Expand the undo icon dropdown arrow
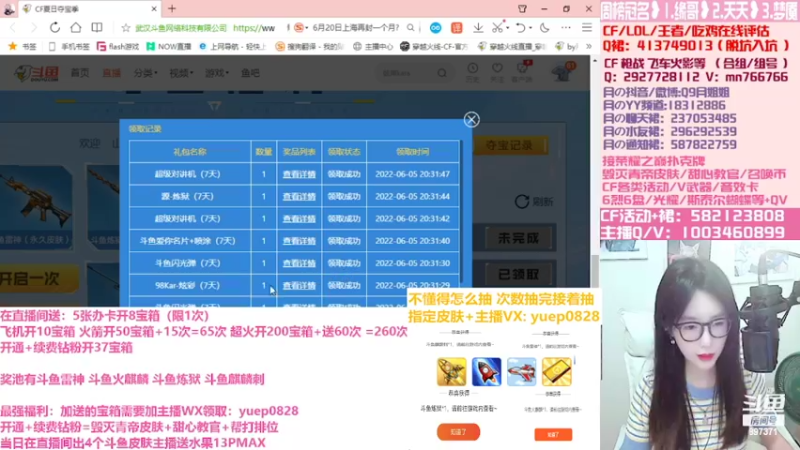 (530, 28)
